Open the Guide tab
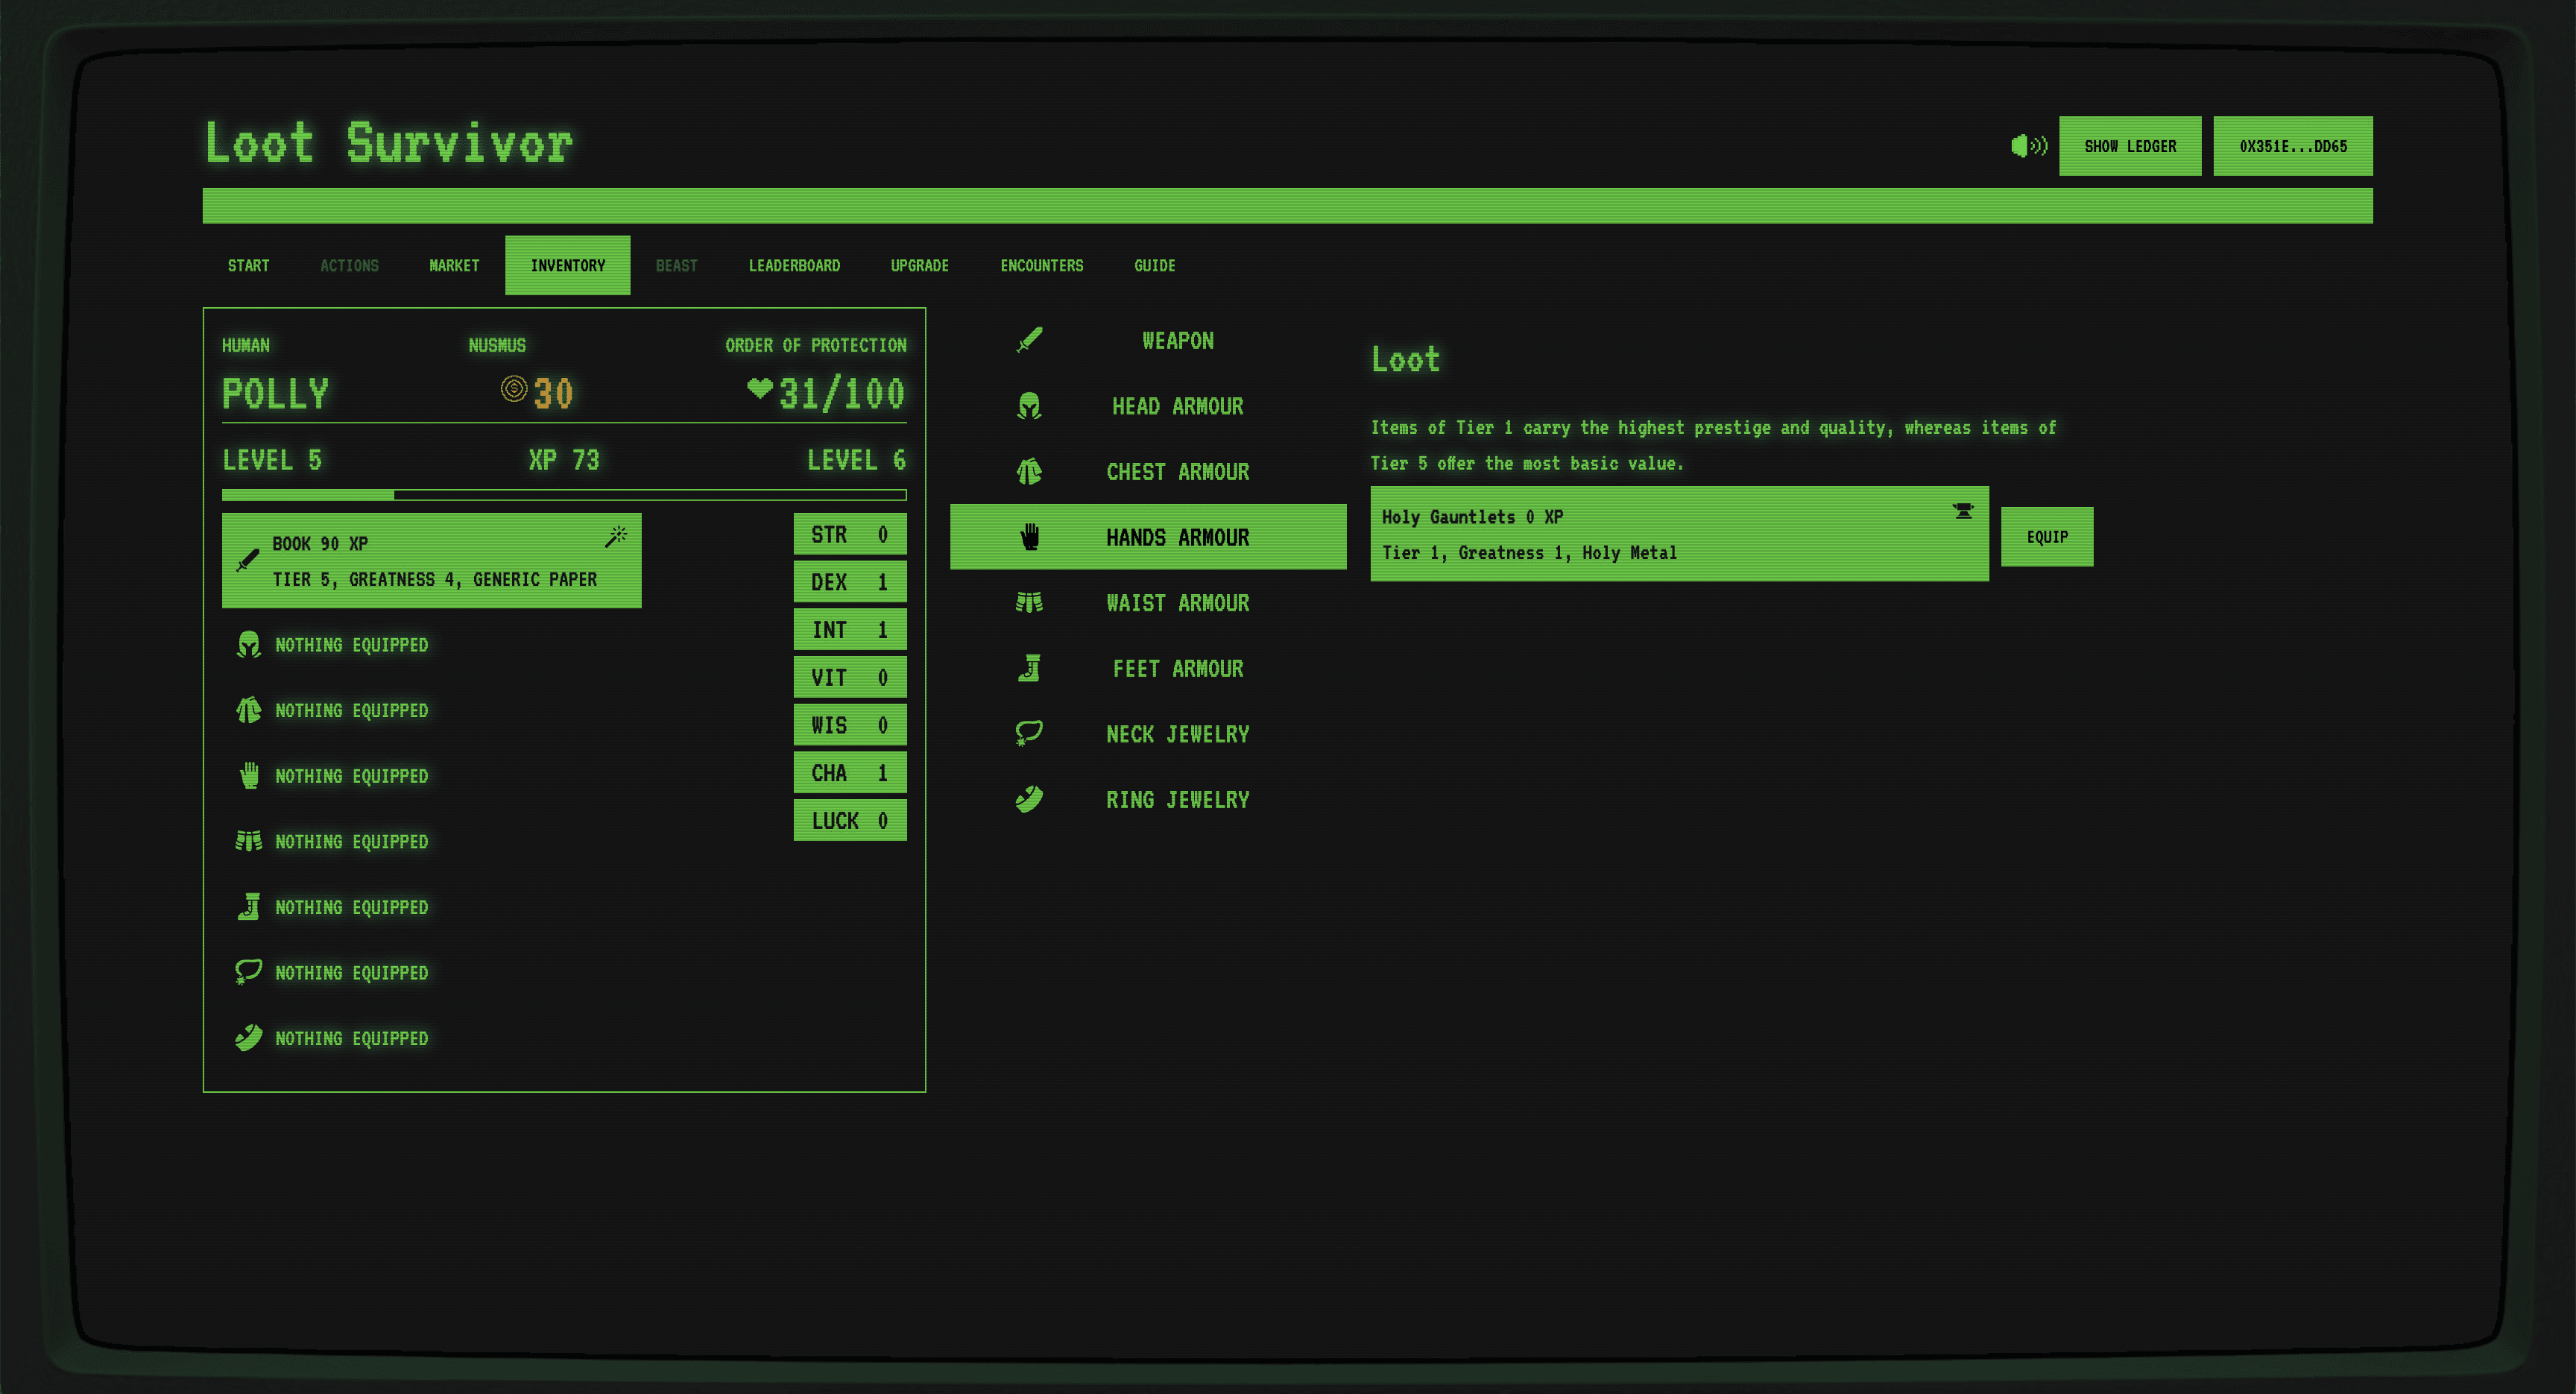Image resolution: width=2576 pixels, height=1394 pixels. [1155, 265]
